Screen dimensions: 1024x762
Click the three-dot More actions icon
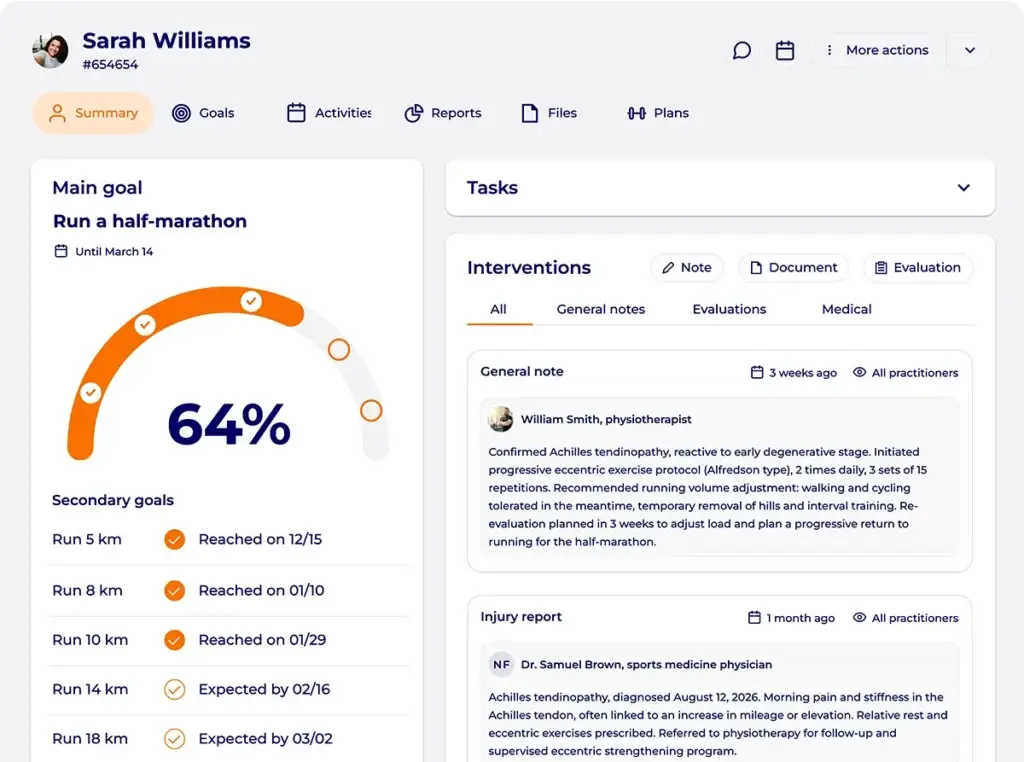(x=829, y=50)
